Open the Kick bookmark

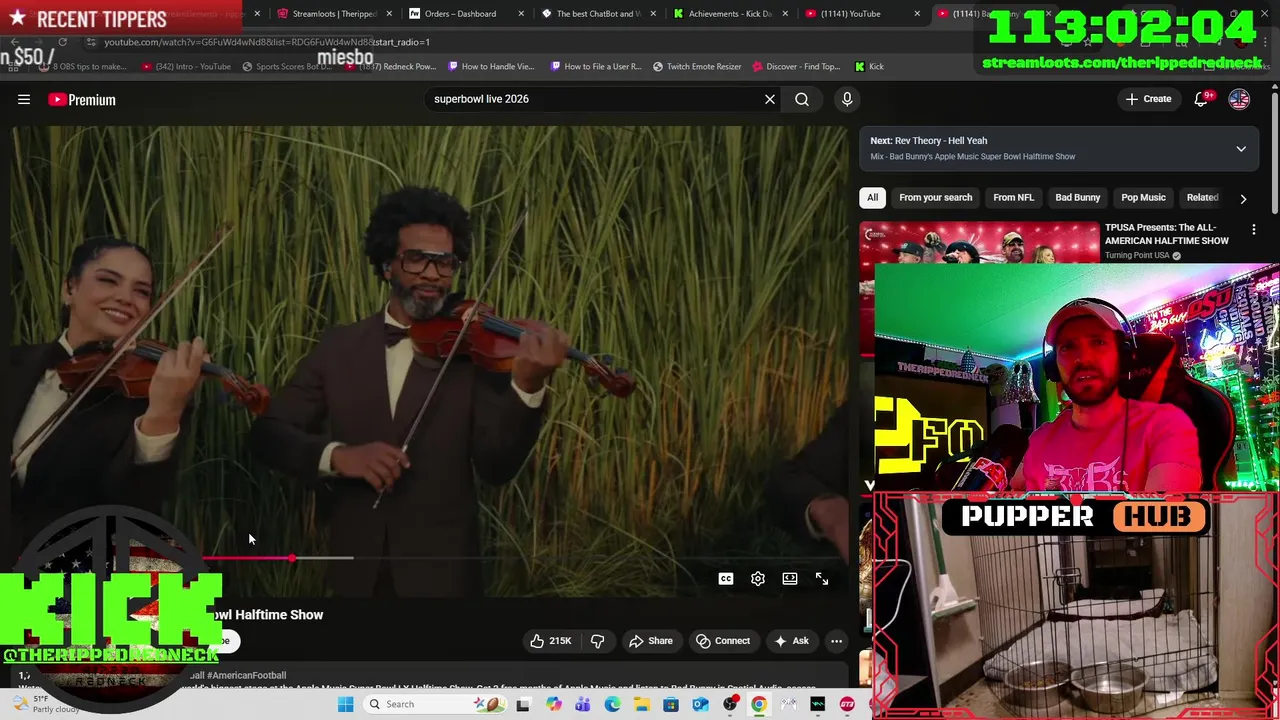pyautogui.click(x=869, y=67)
